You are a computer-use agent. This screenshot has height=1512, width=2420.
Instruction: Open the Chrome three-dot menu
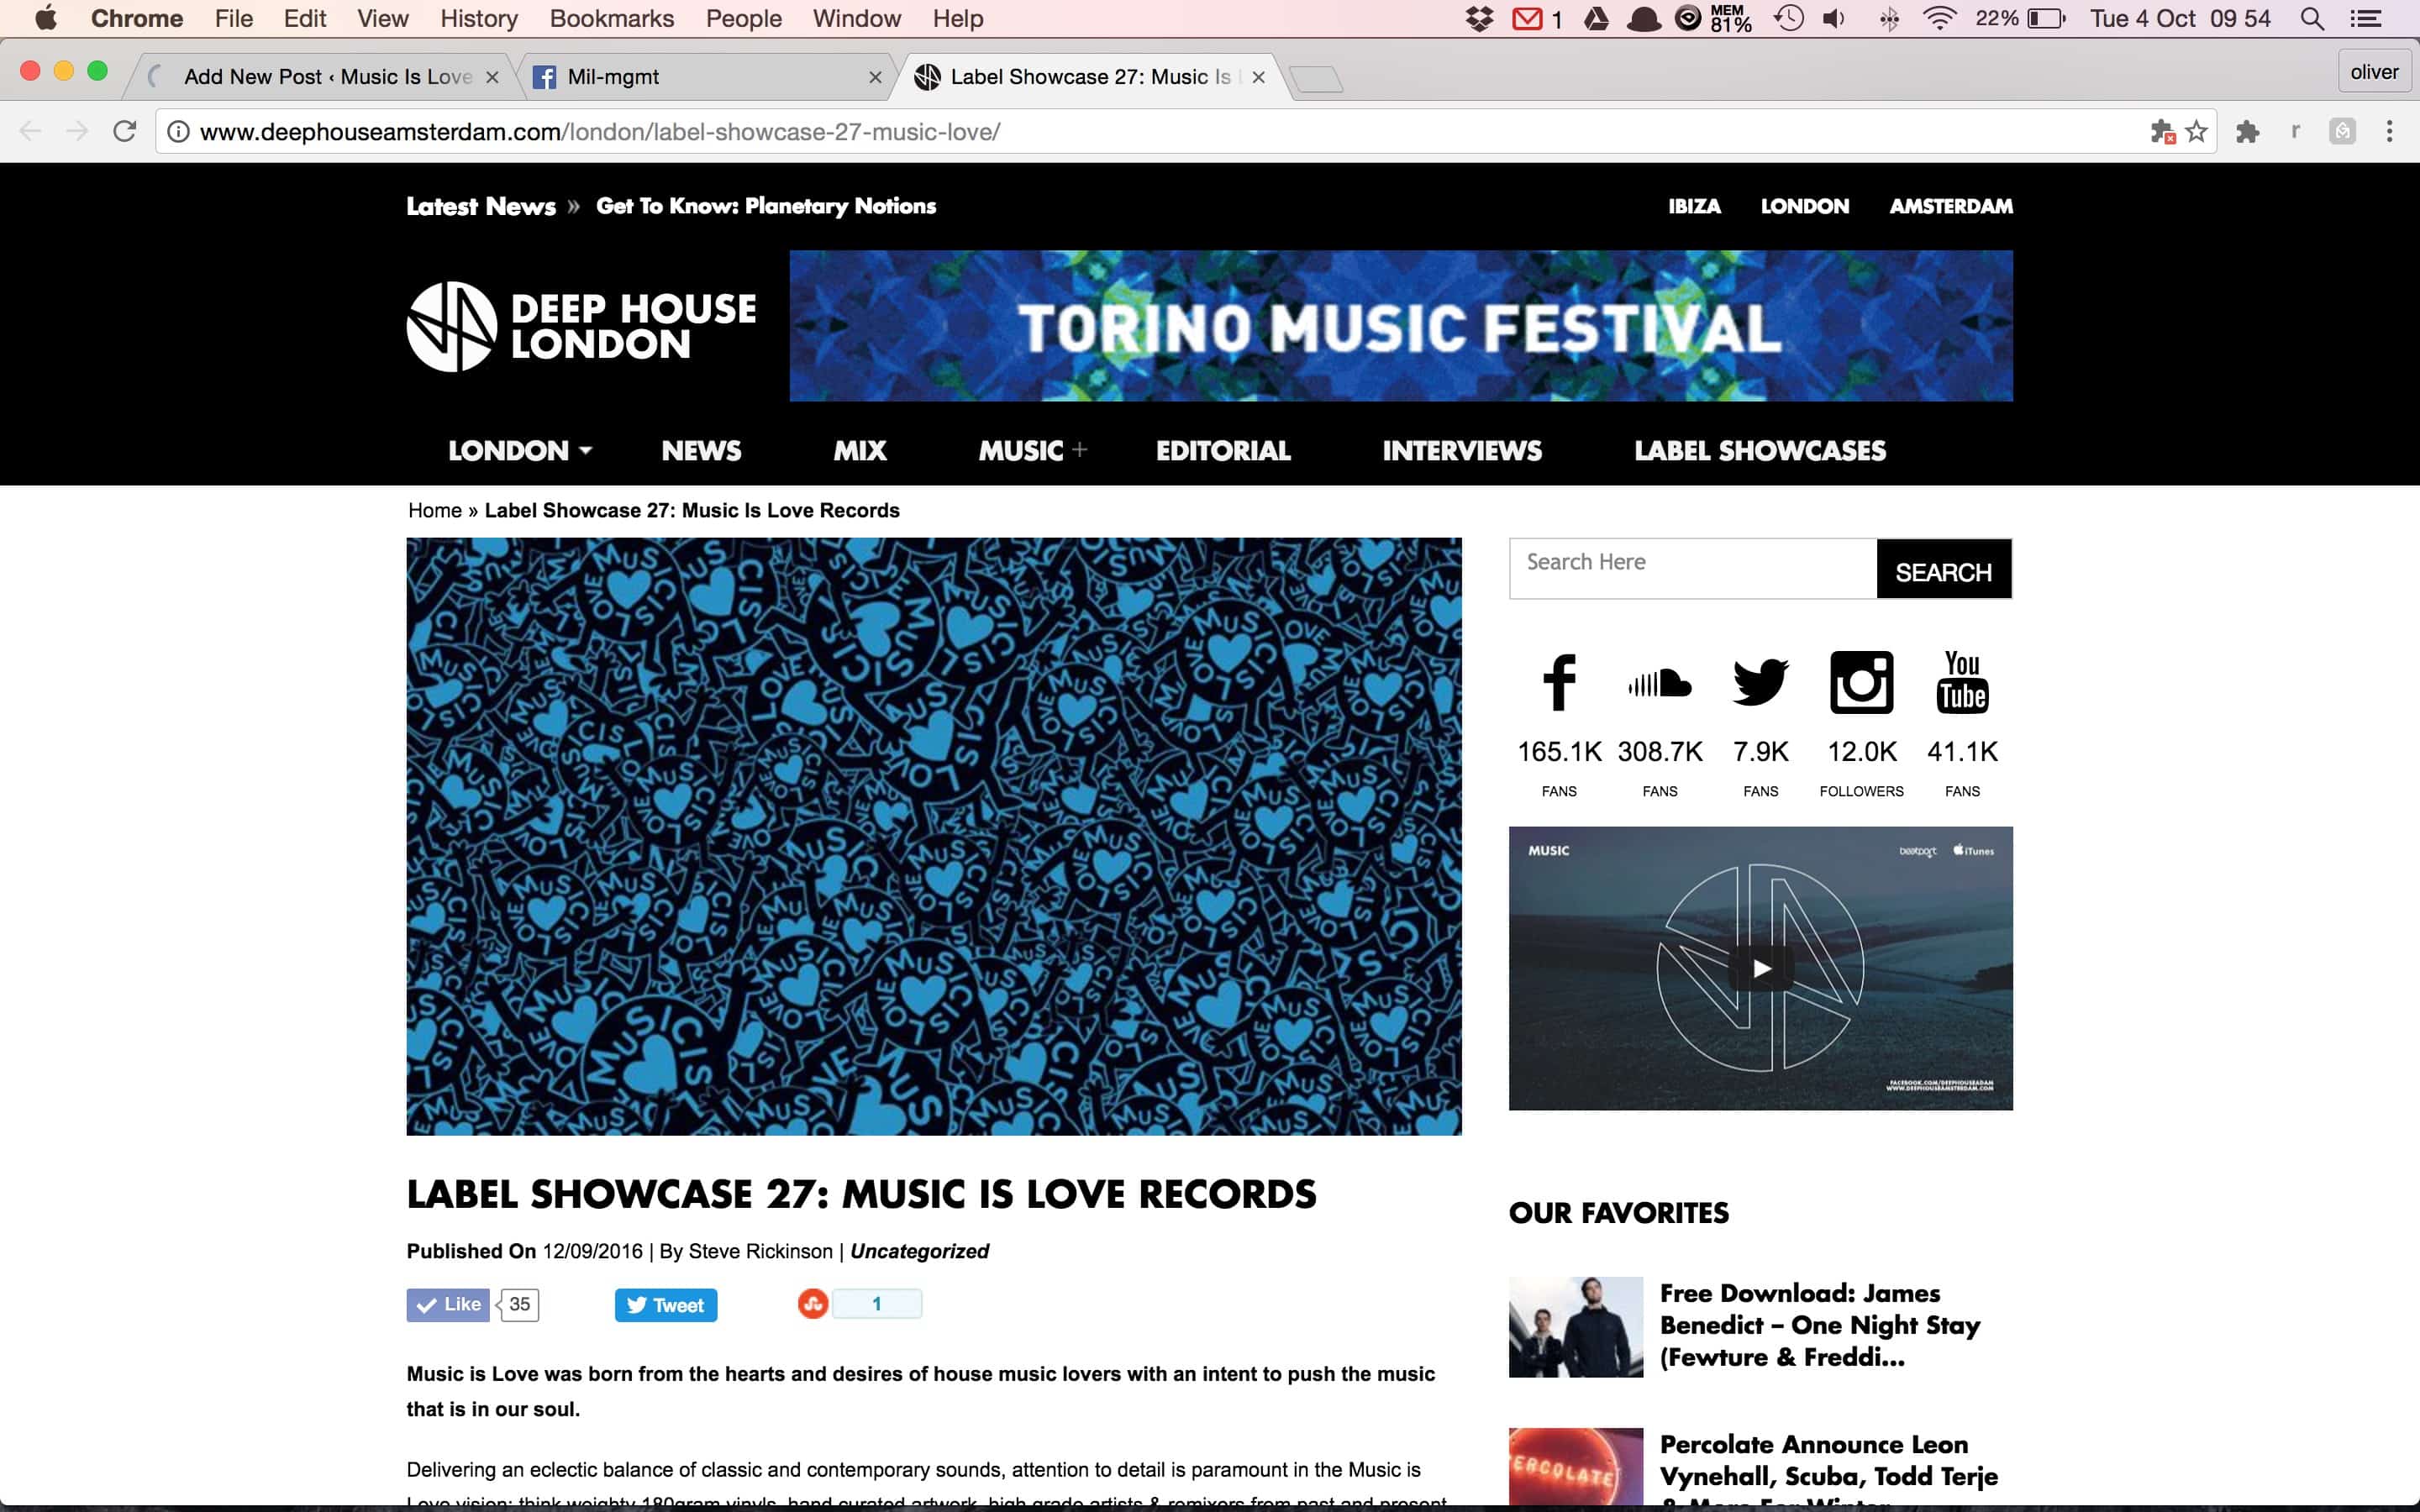(2389, 131)
